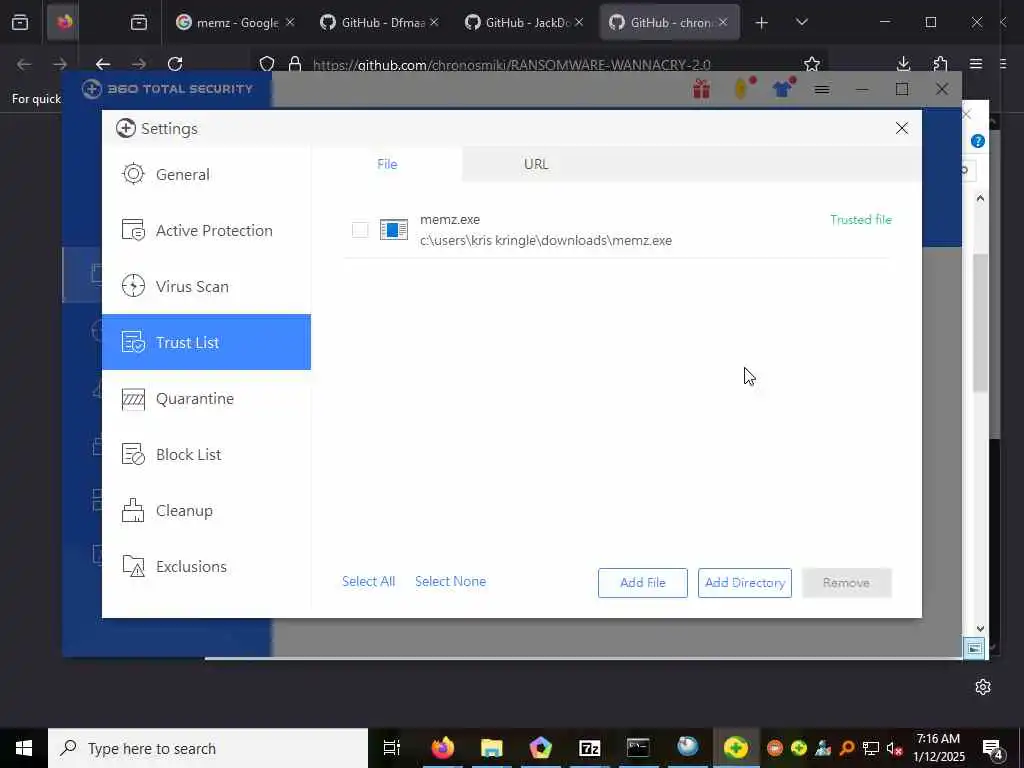Open Firefox from taskbar
Viewport: 1024px width, 768px height.
tap(442, 748)
